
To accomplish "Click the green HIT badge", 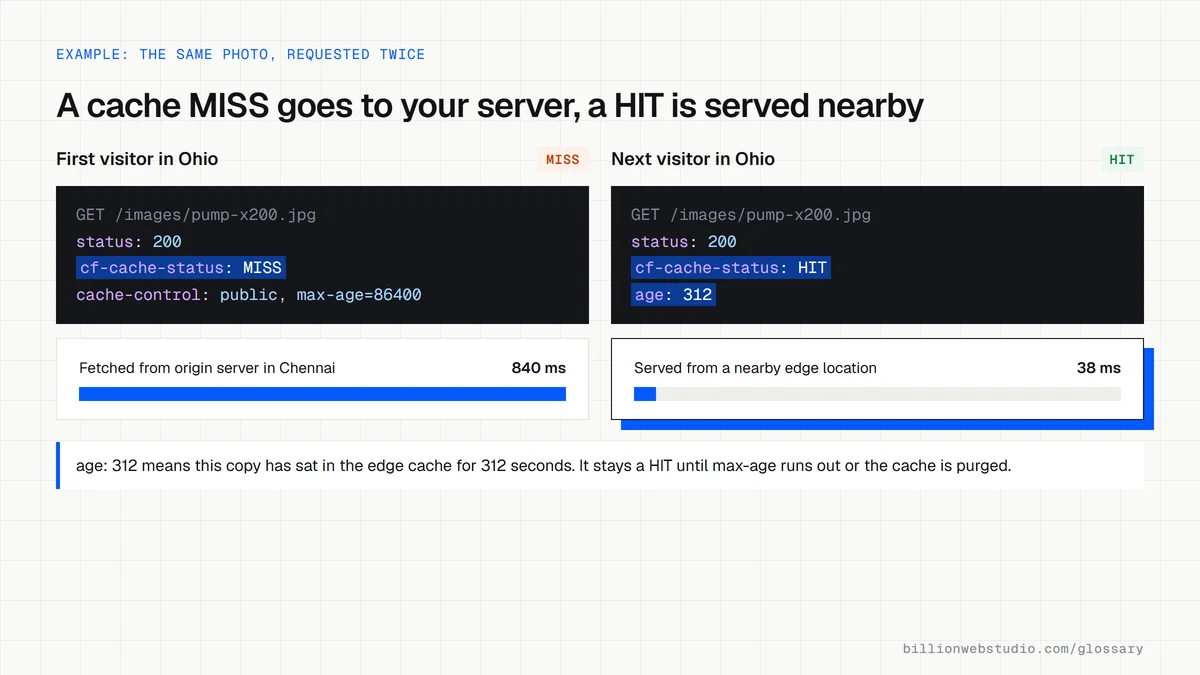I will tap(1122, 159).
